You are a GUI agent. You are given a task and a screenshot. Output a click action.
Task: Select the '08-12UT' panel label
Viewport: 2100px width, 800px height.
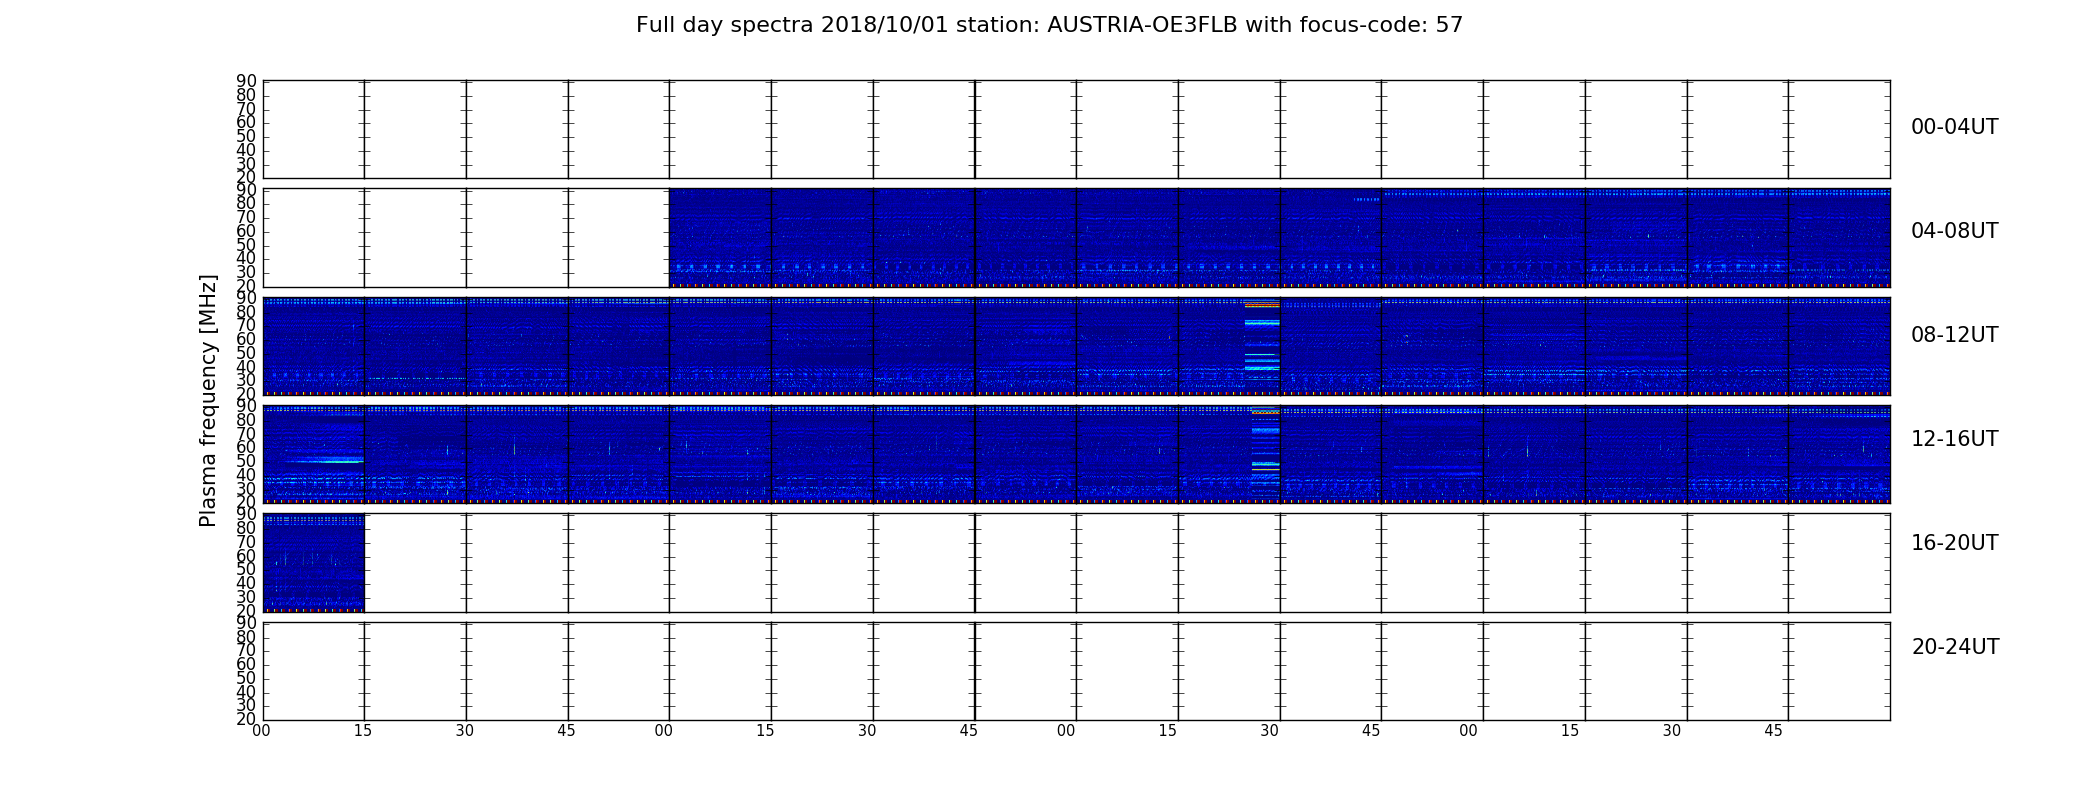1954,335
